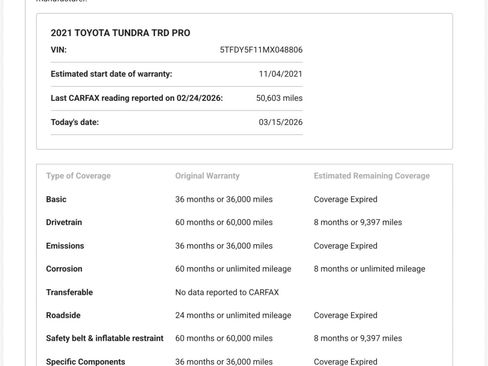Click No data reported to CARFAX text
This screenshot has width=488, height=366.
tap(227, 292)
